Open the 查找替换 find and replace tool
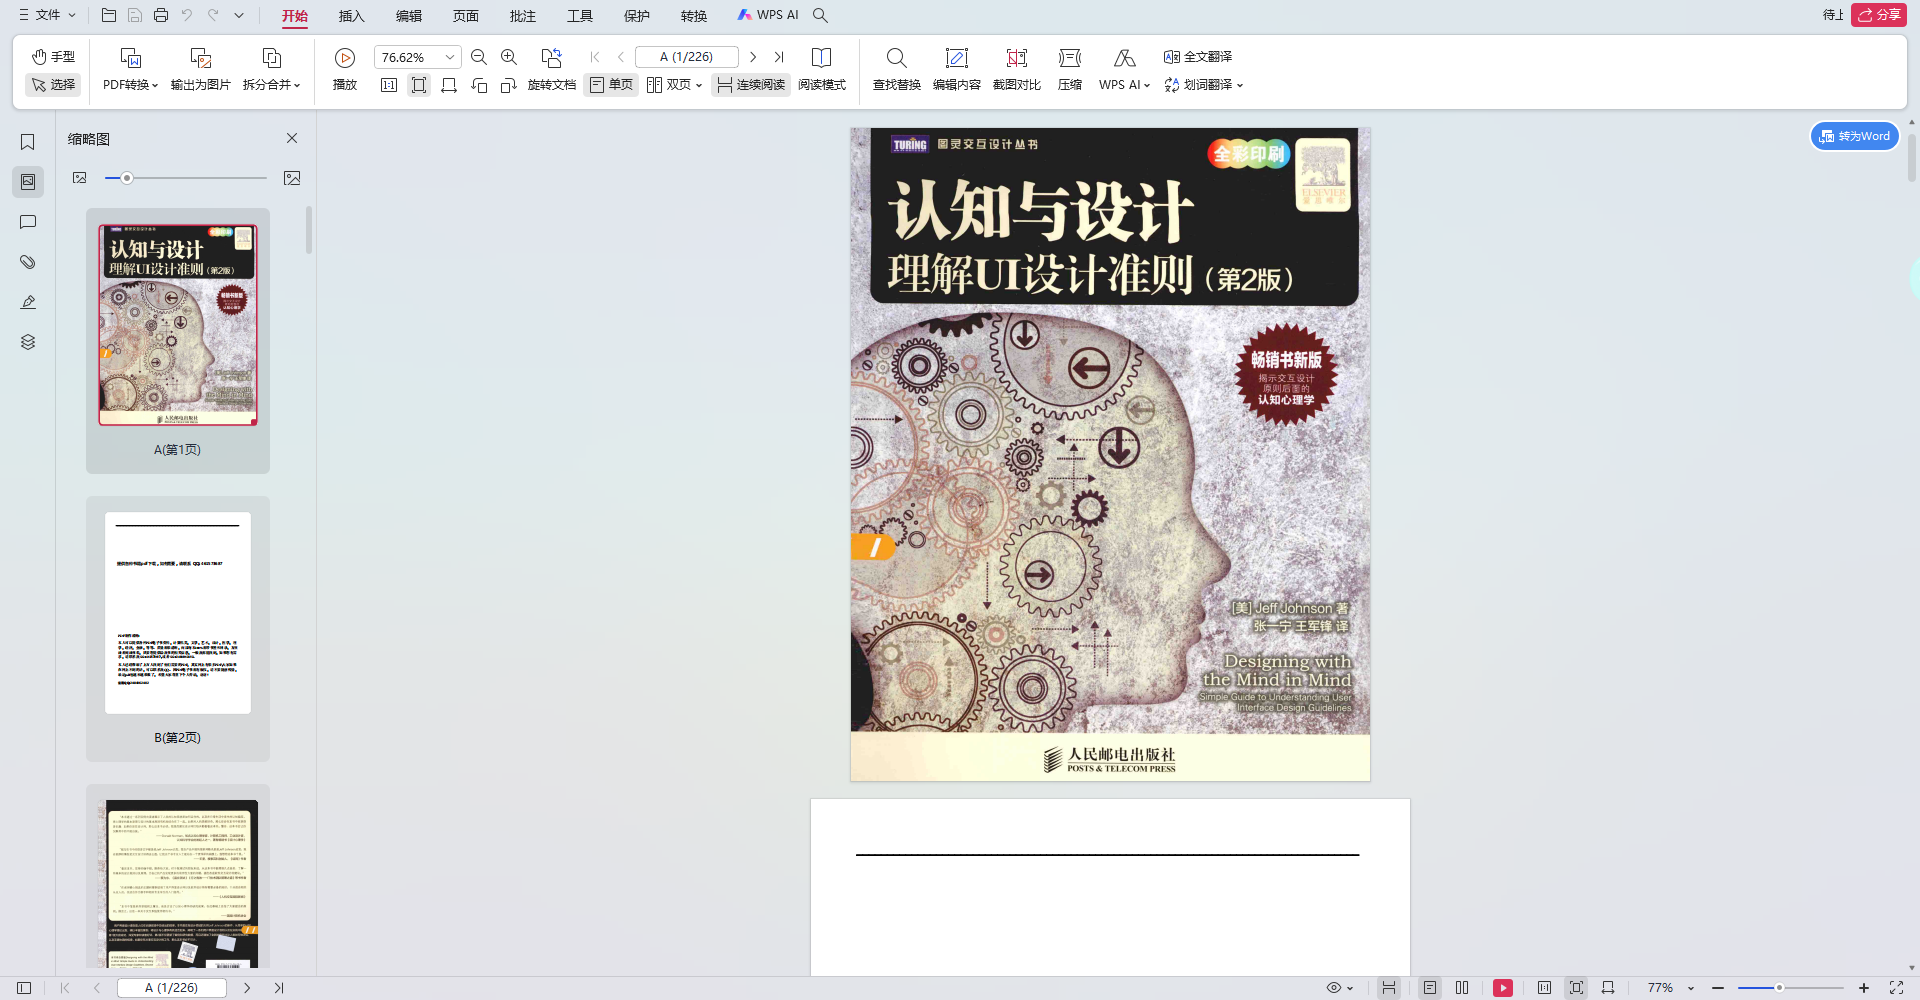1920x1000 pixels. (897, 70)
